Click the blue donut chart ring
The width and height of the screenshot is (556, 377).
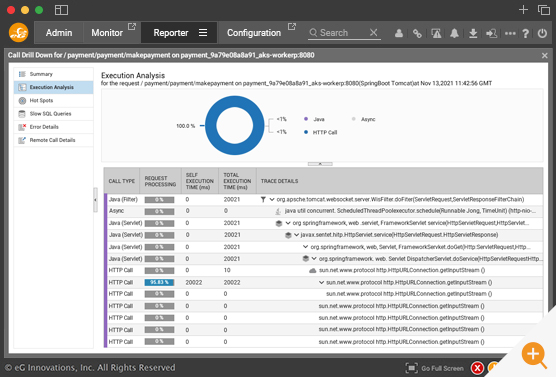pyautogui.click(x=235, y=100)
